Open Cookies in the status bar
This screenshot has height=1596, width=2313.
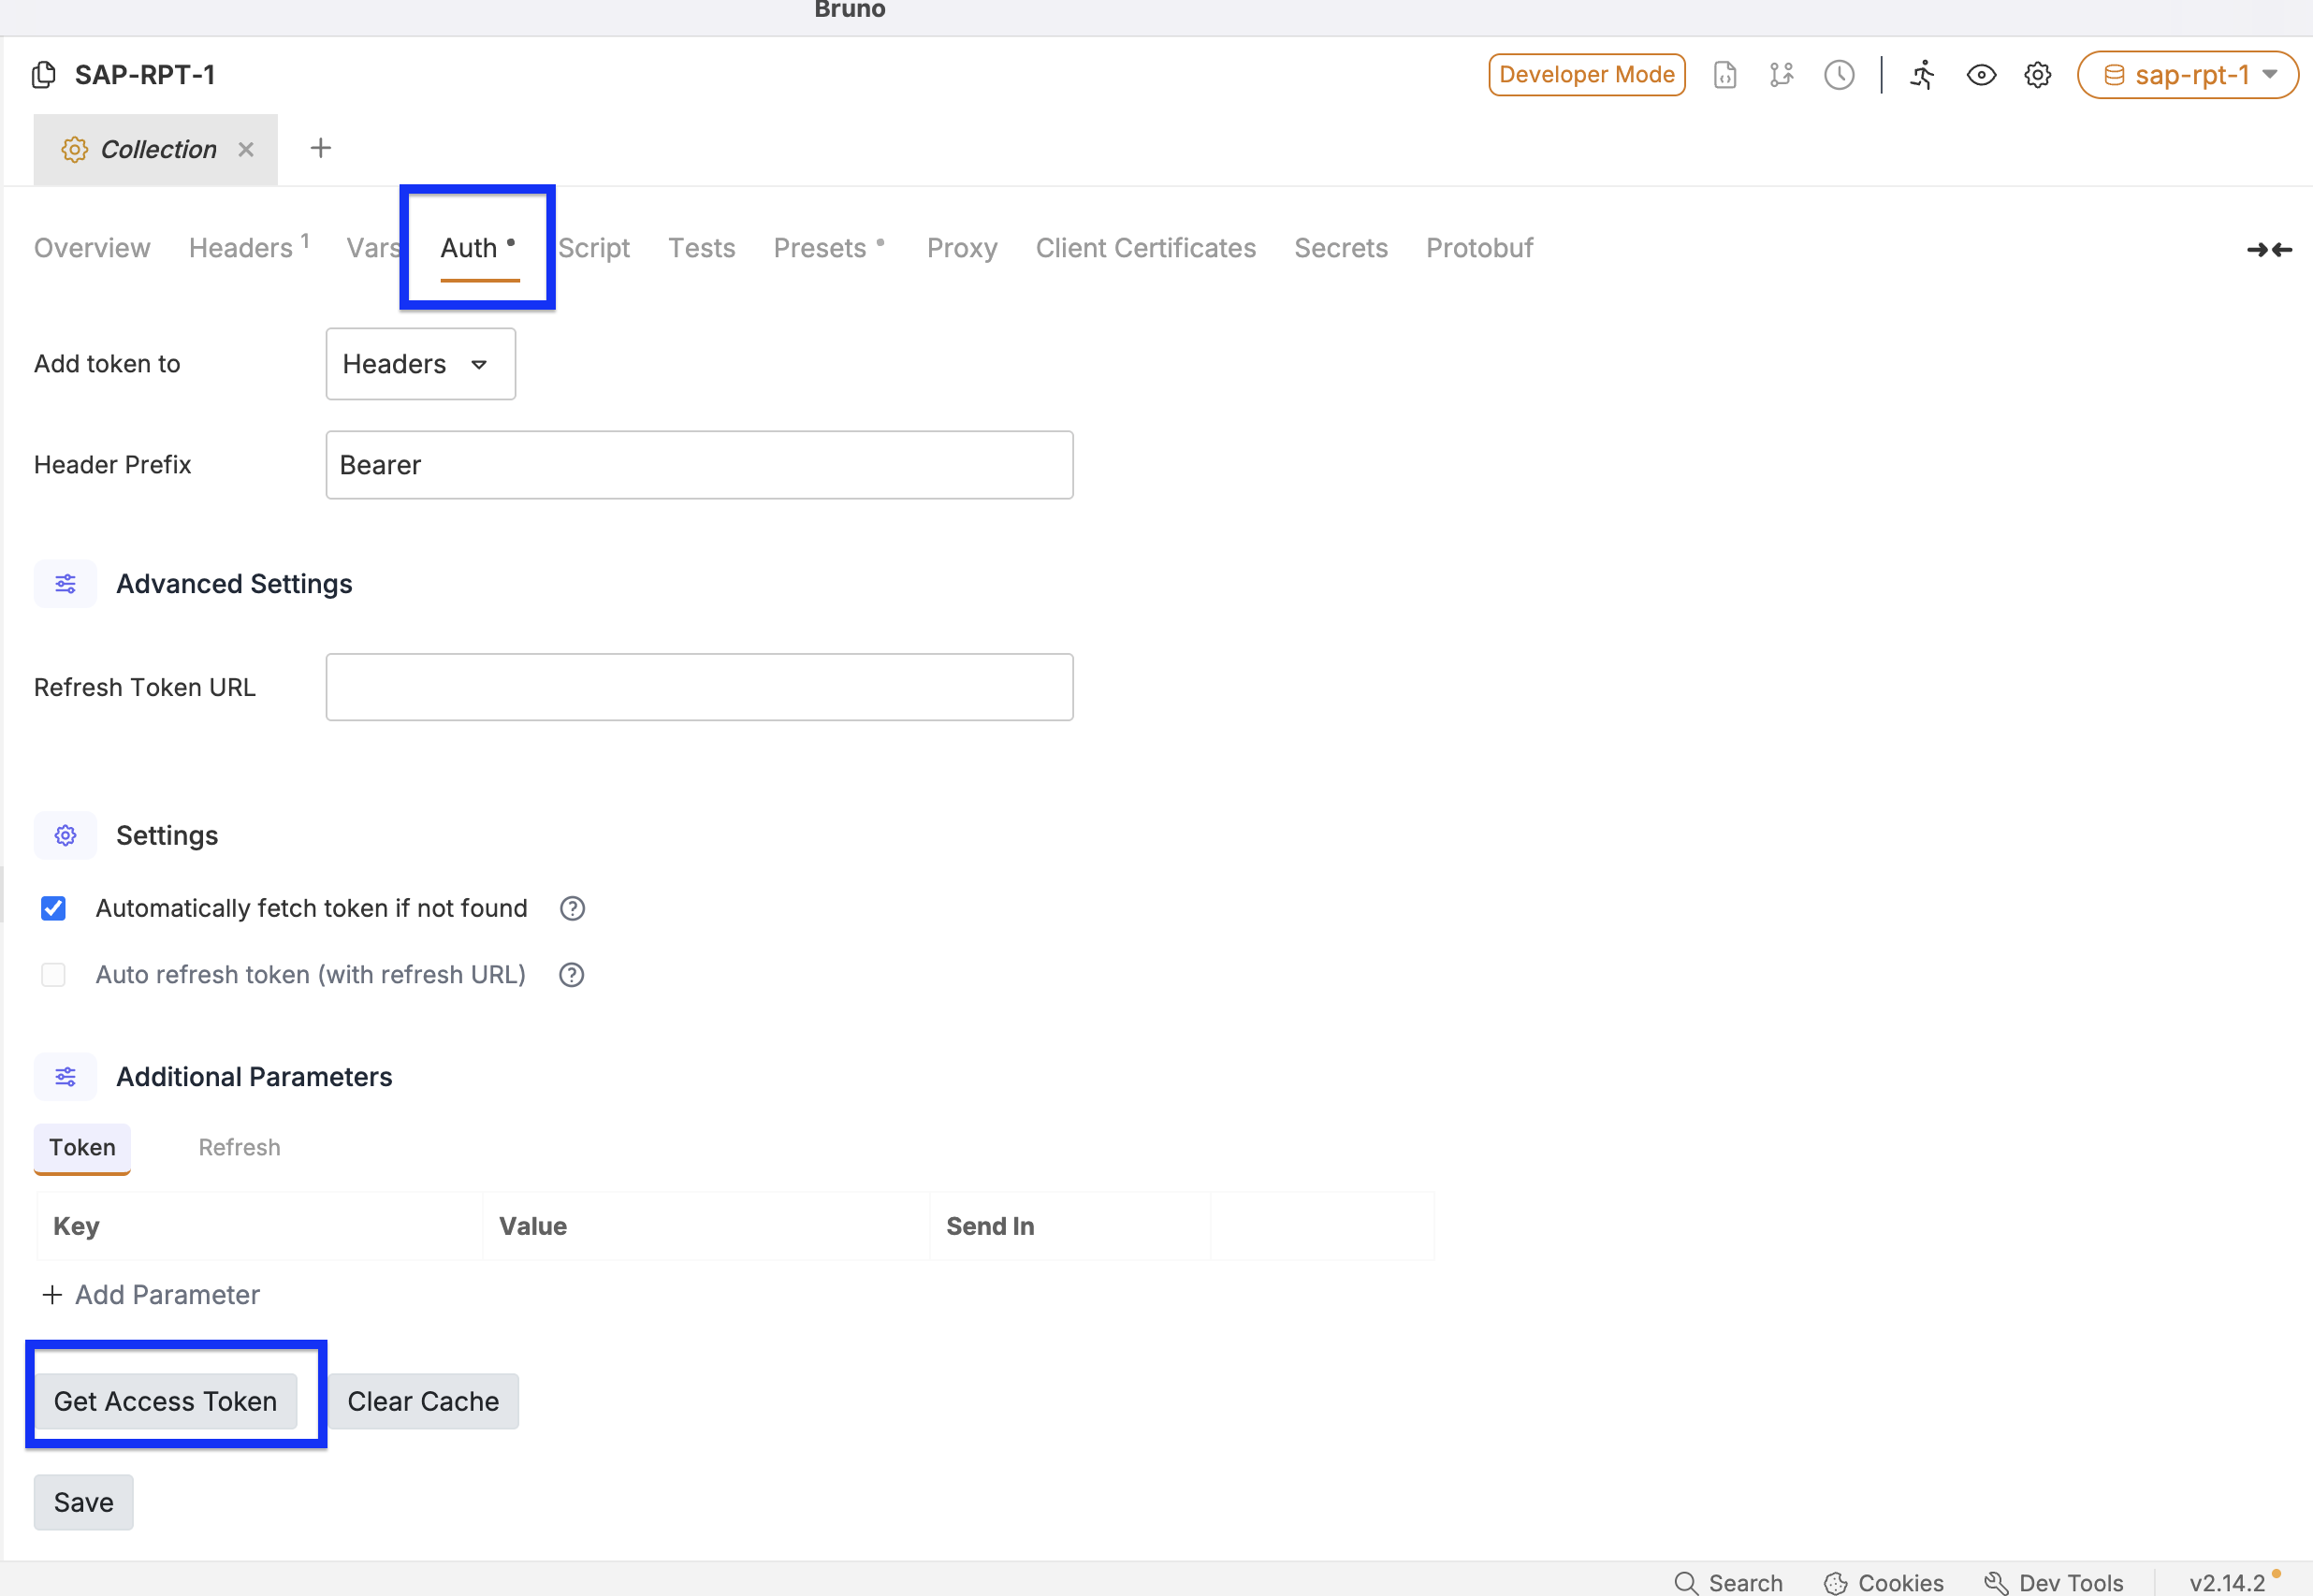1883,1582
